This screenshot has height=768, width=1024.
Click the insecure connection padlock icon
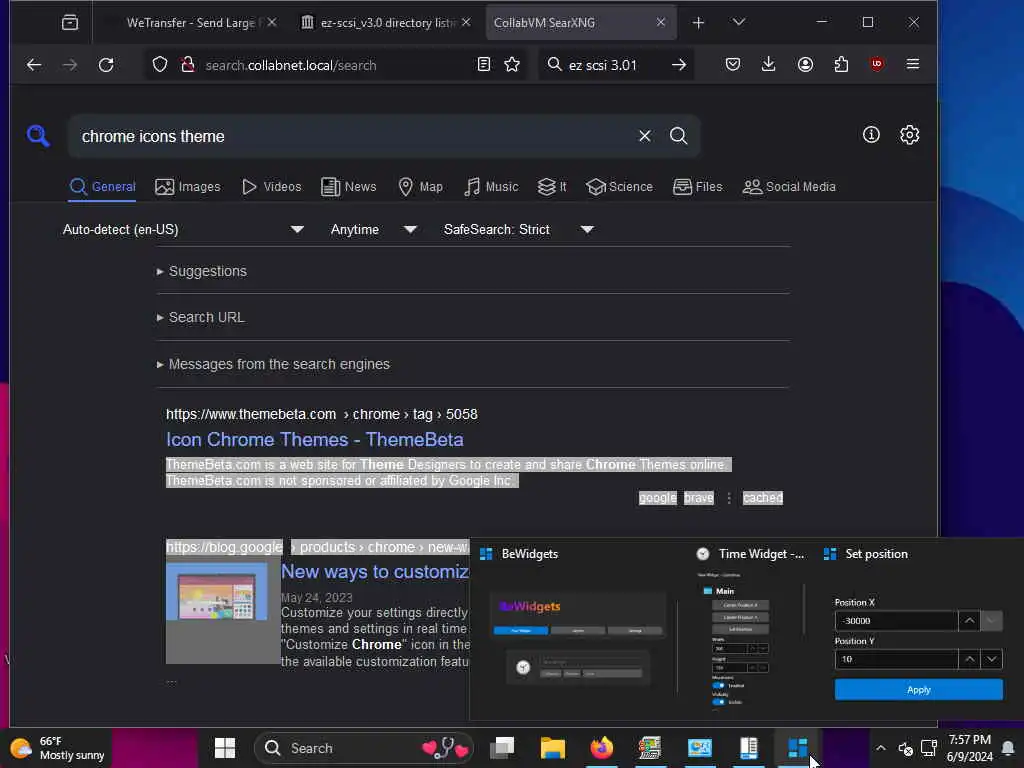[188, 65]
